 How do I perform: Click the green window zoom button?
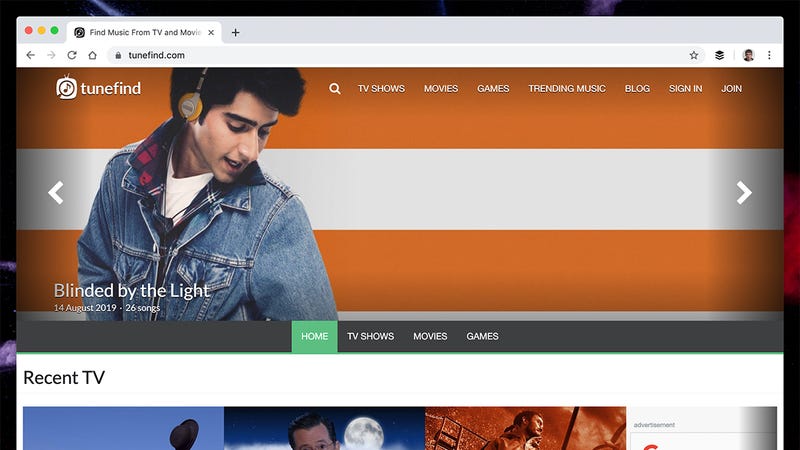click(x=54, y=31)
